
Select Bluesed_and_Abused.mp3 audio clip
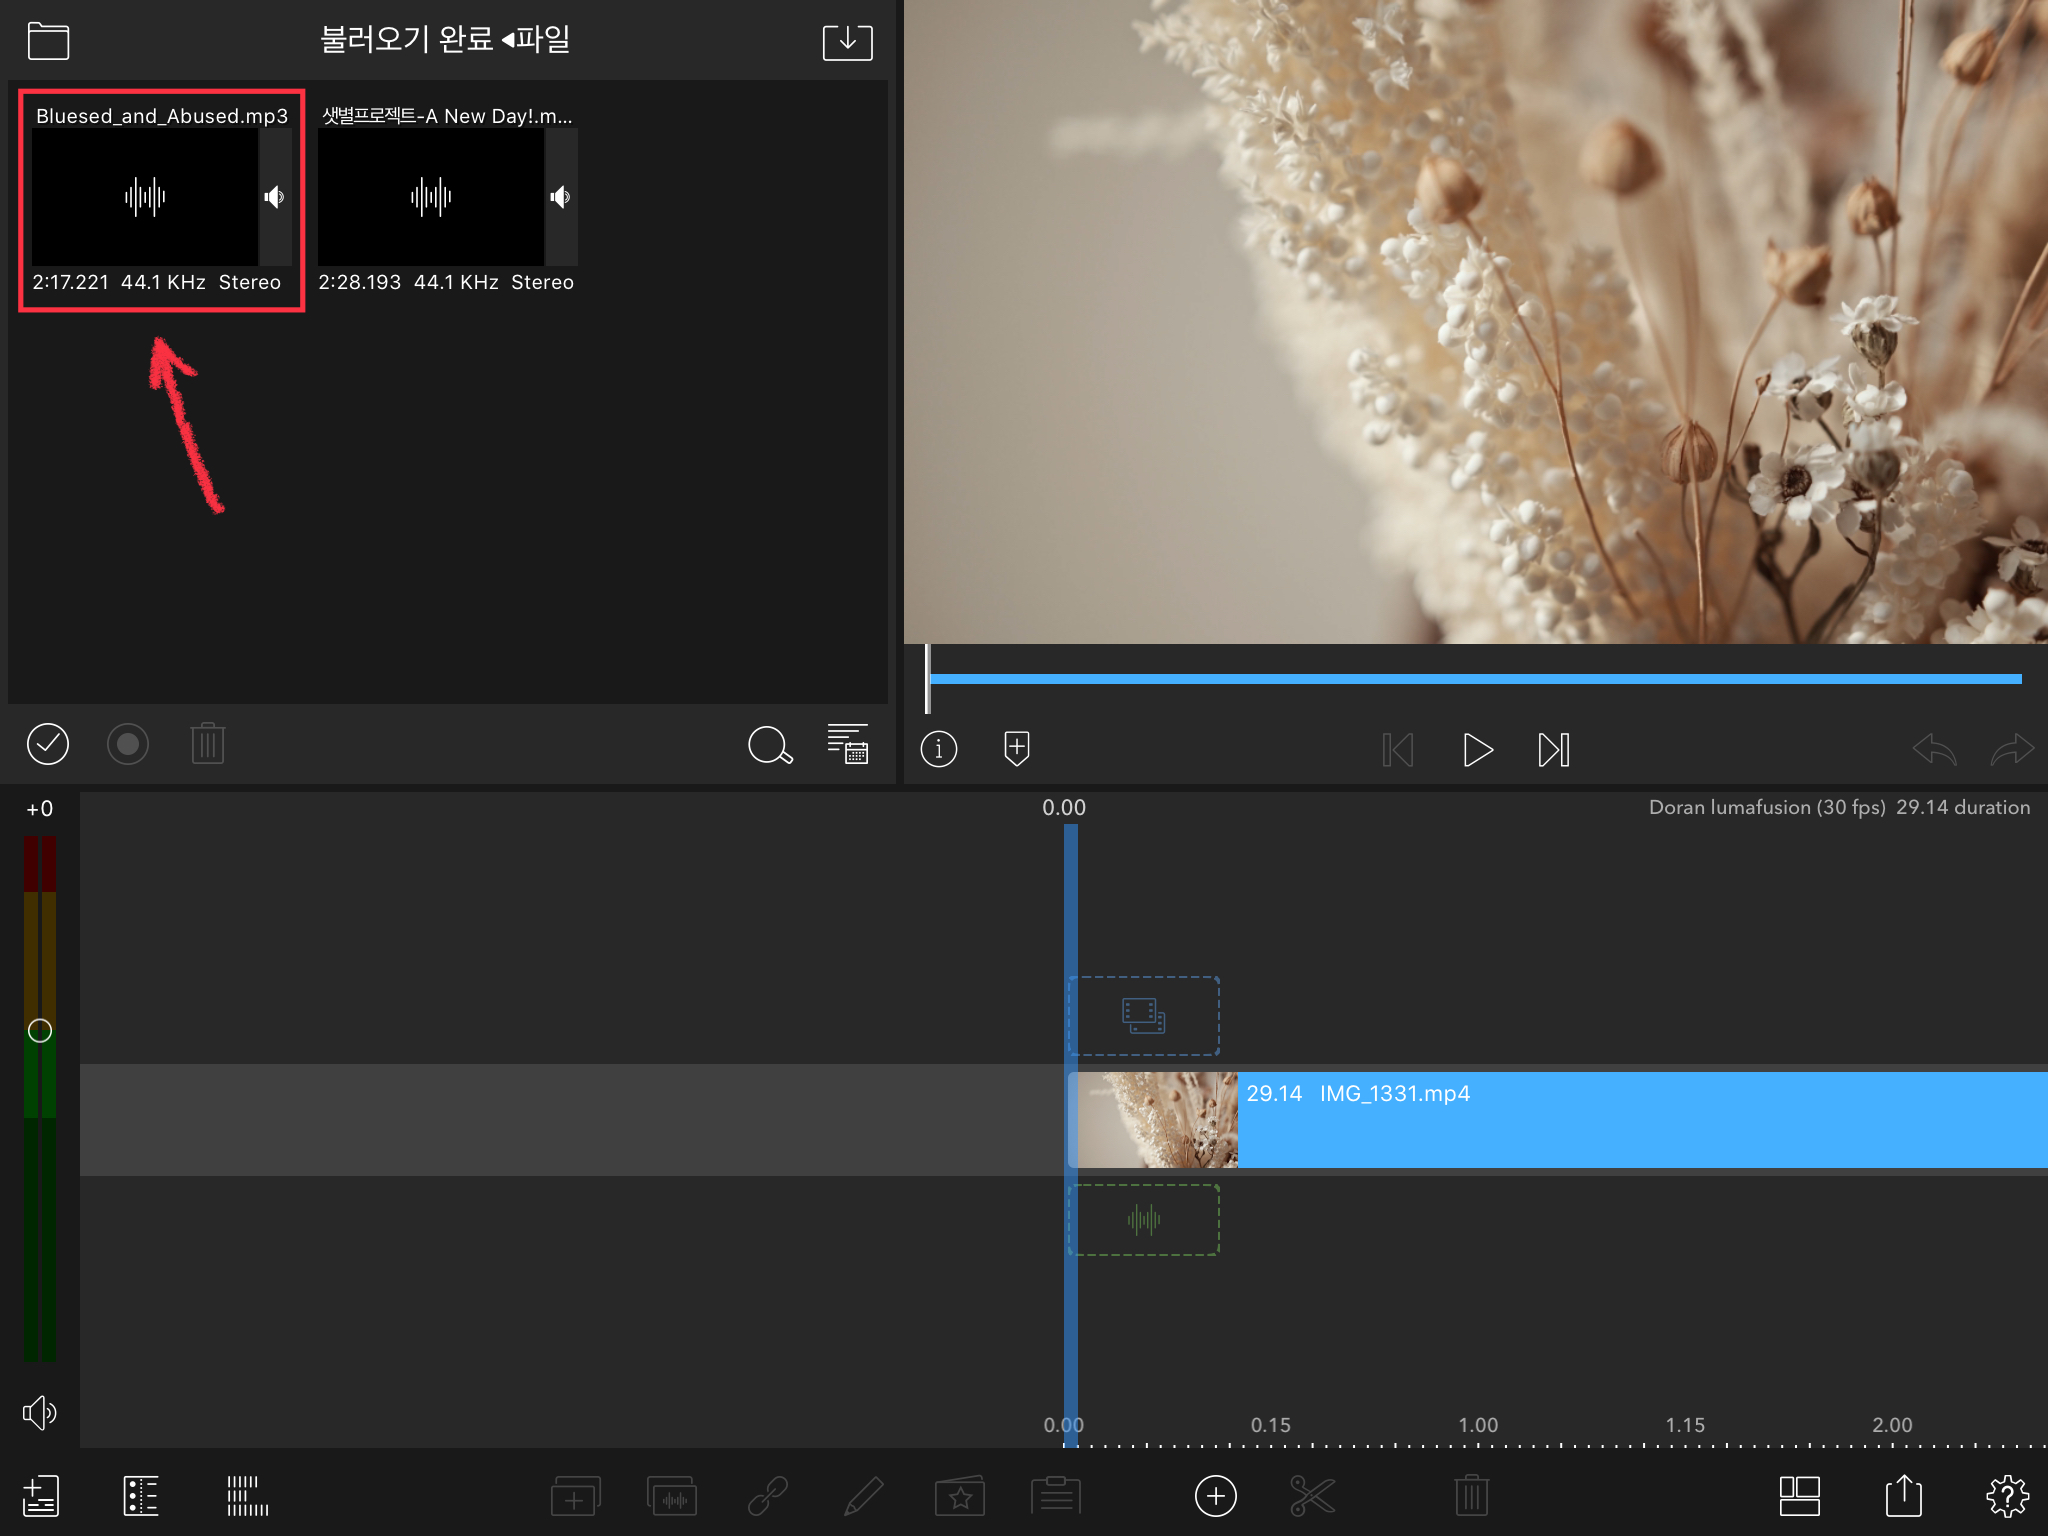(x=145, y=197)
